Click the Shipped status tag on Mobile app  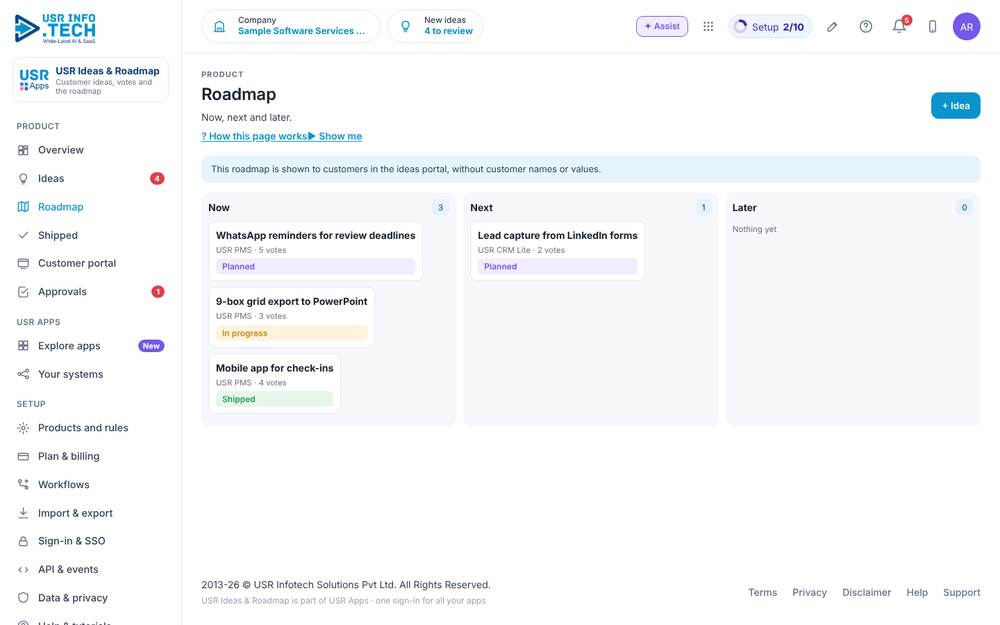point(274,399)
